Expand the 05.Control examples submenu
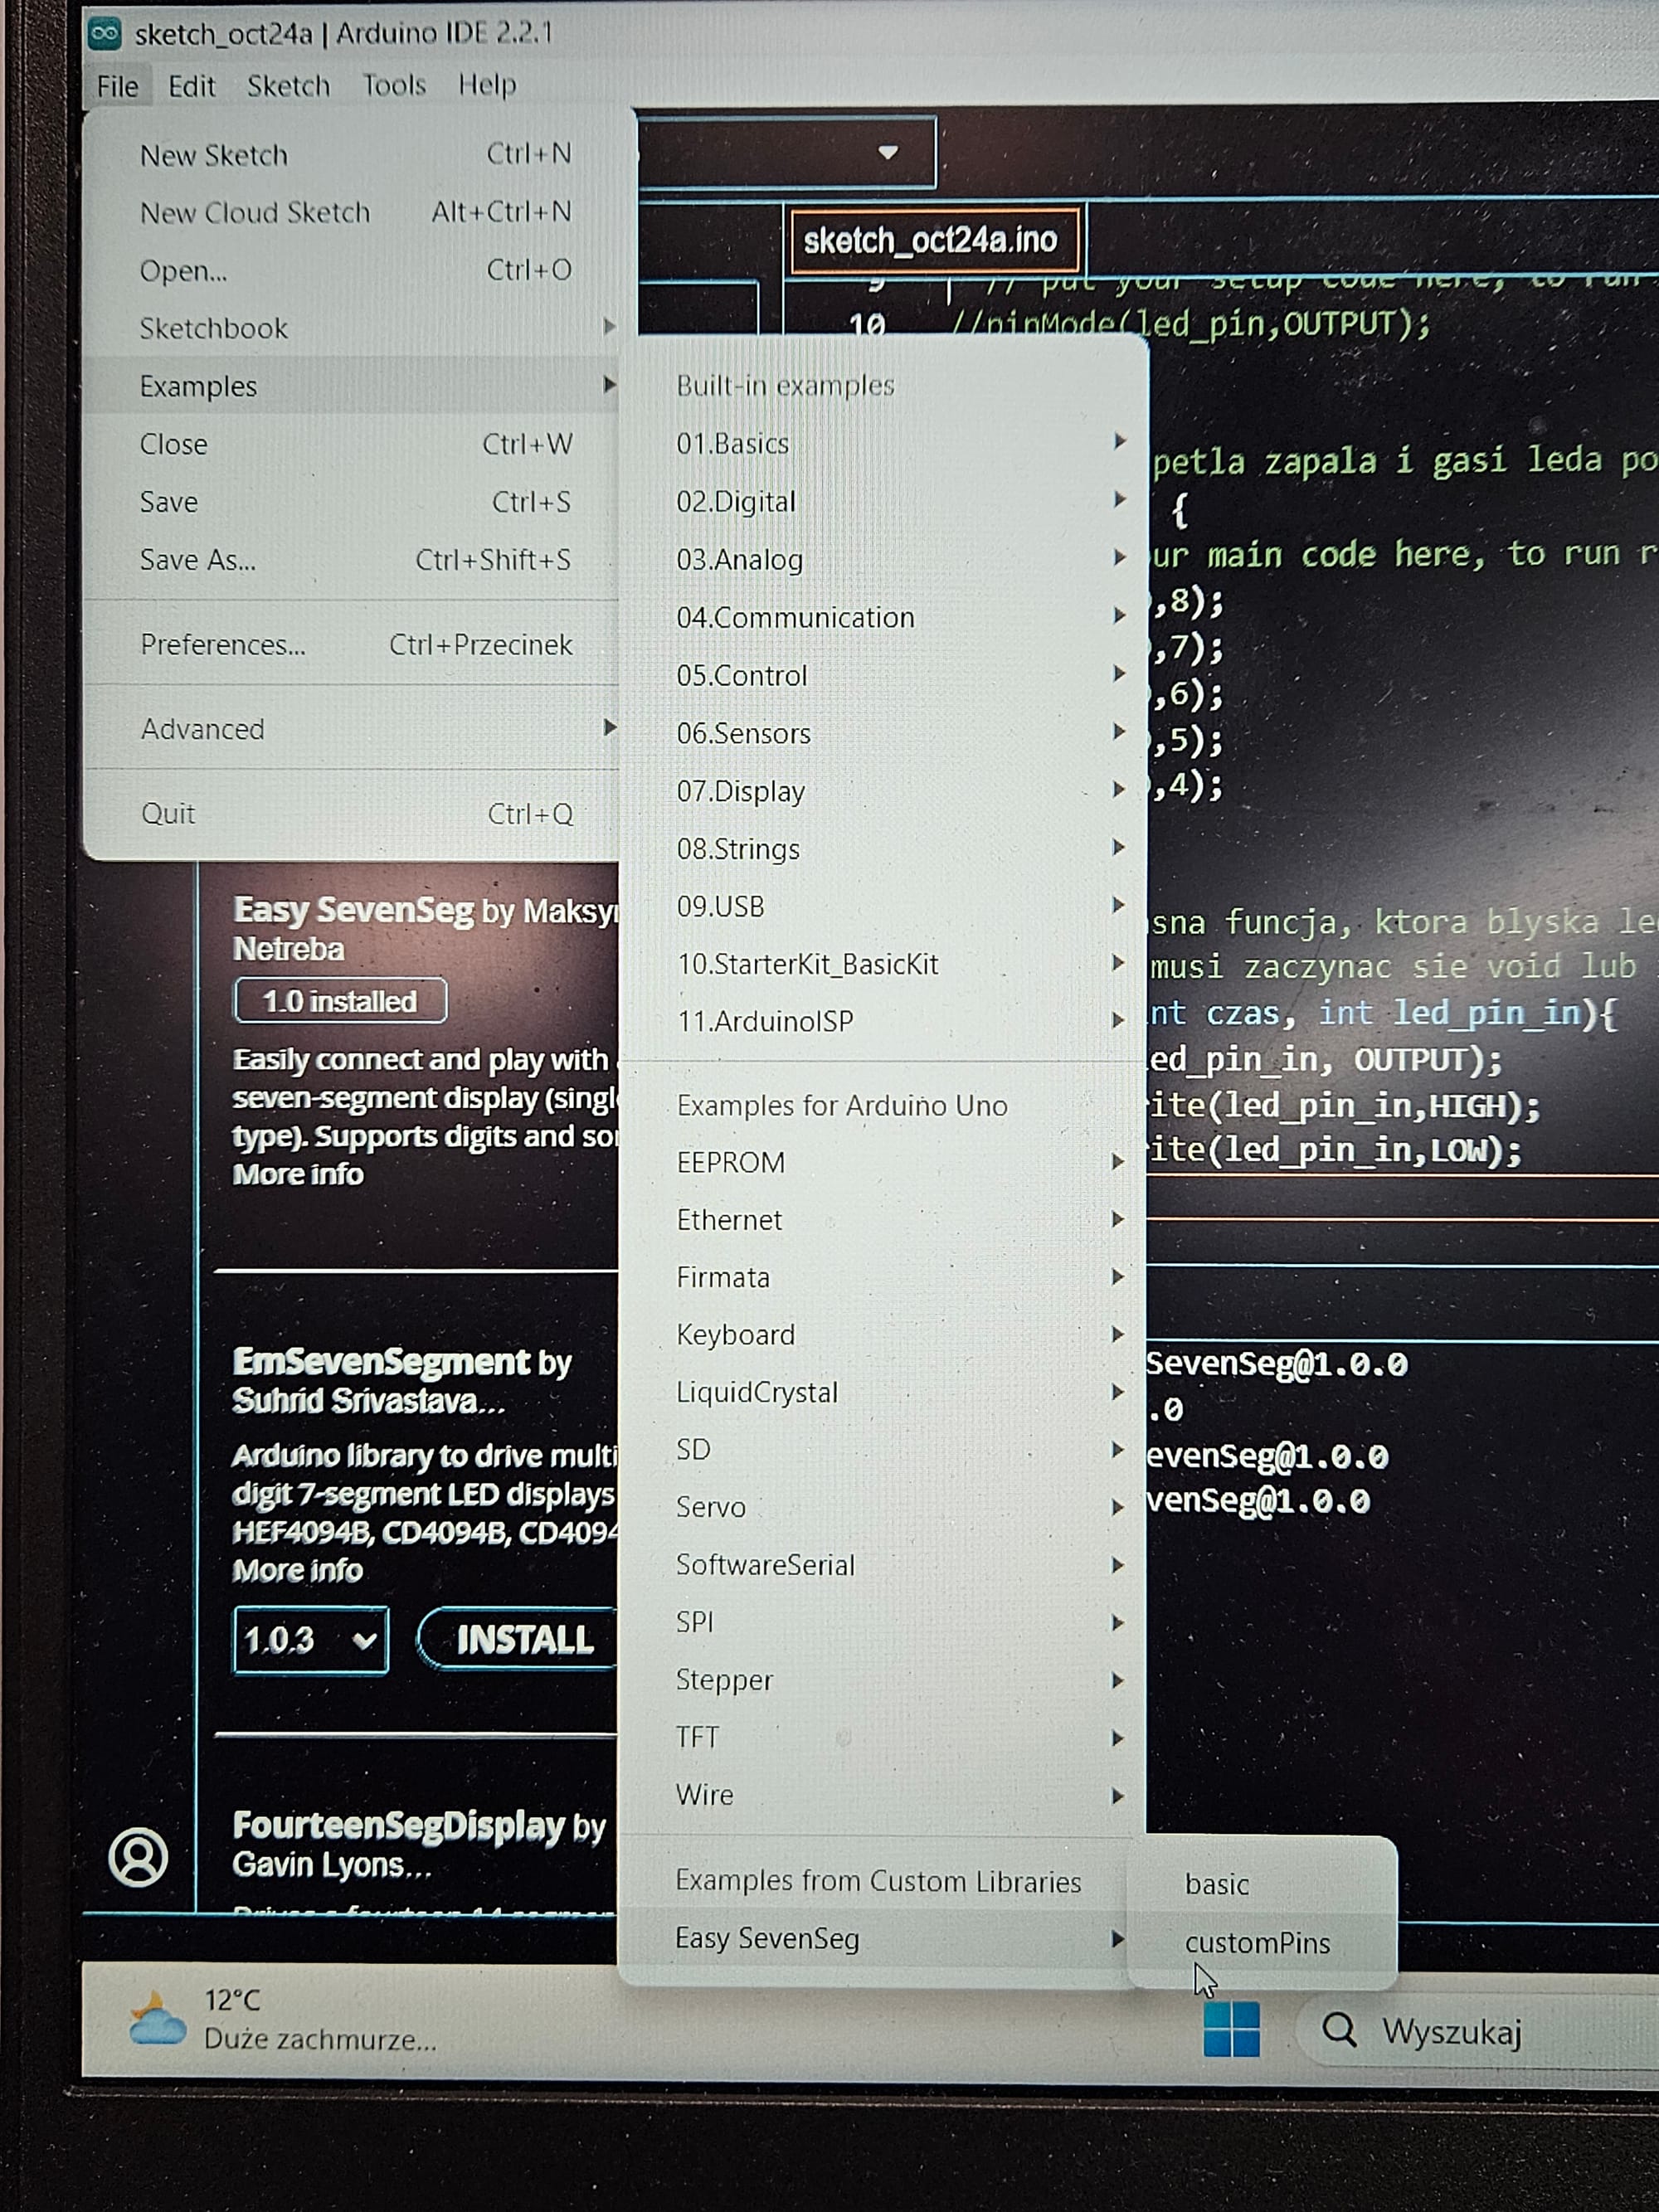Screen dimensions: 1659x2212 coord(883,675)
